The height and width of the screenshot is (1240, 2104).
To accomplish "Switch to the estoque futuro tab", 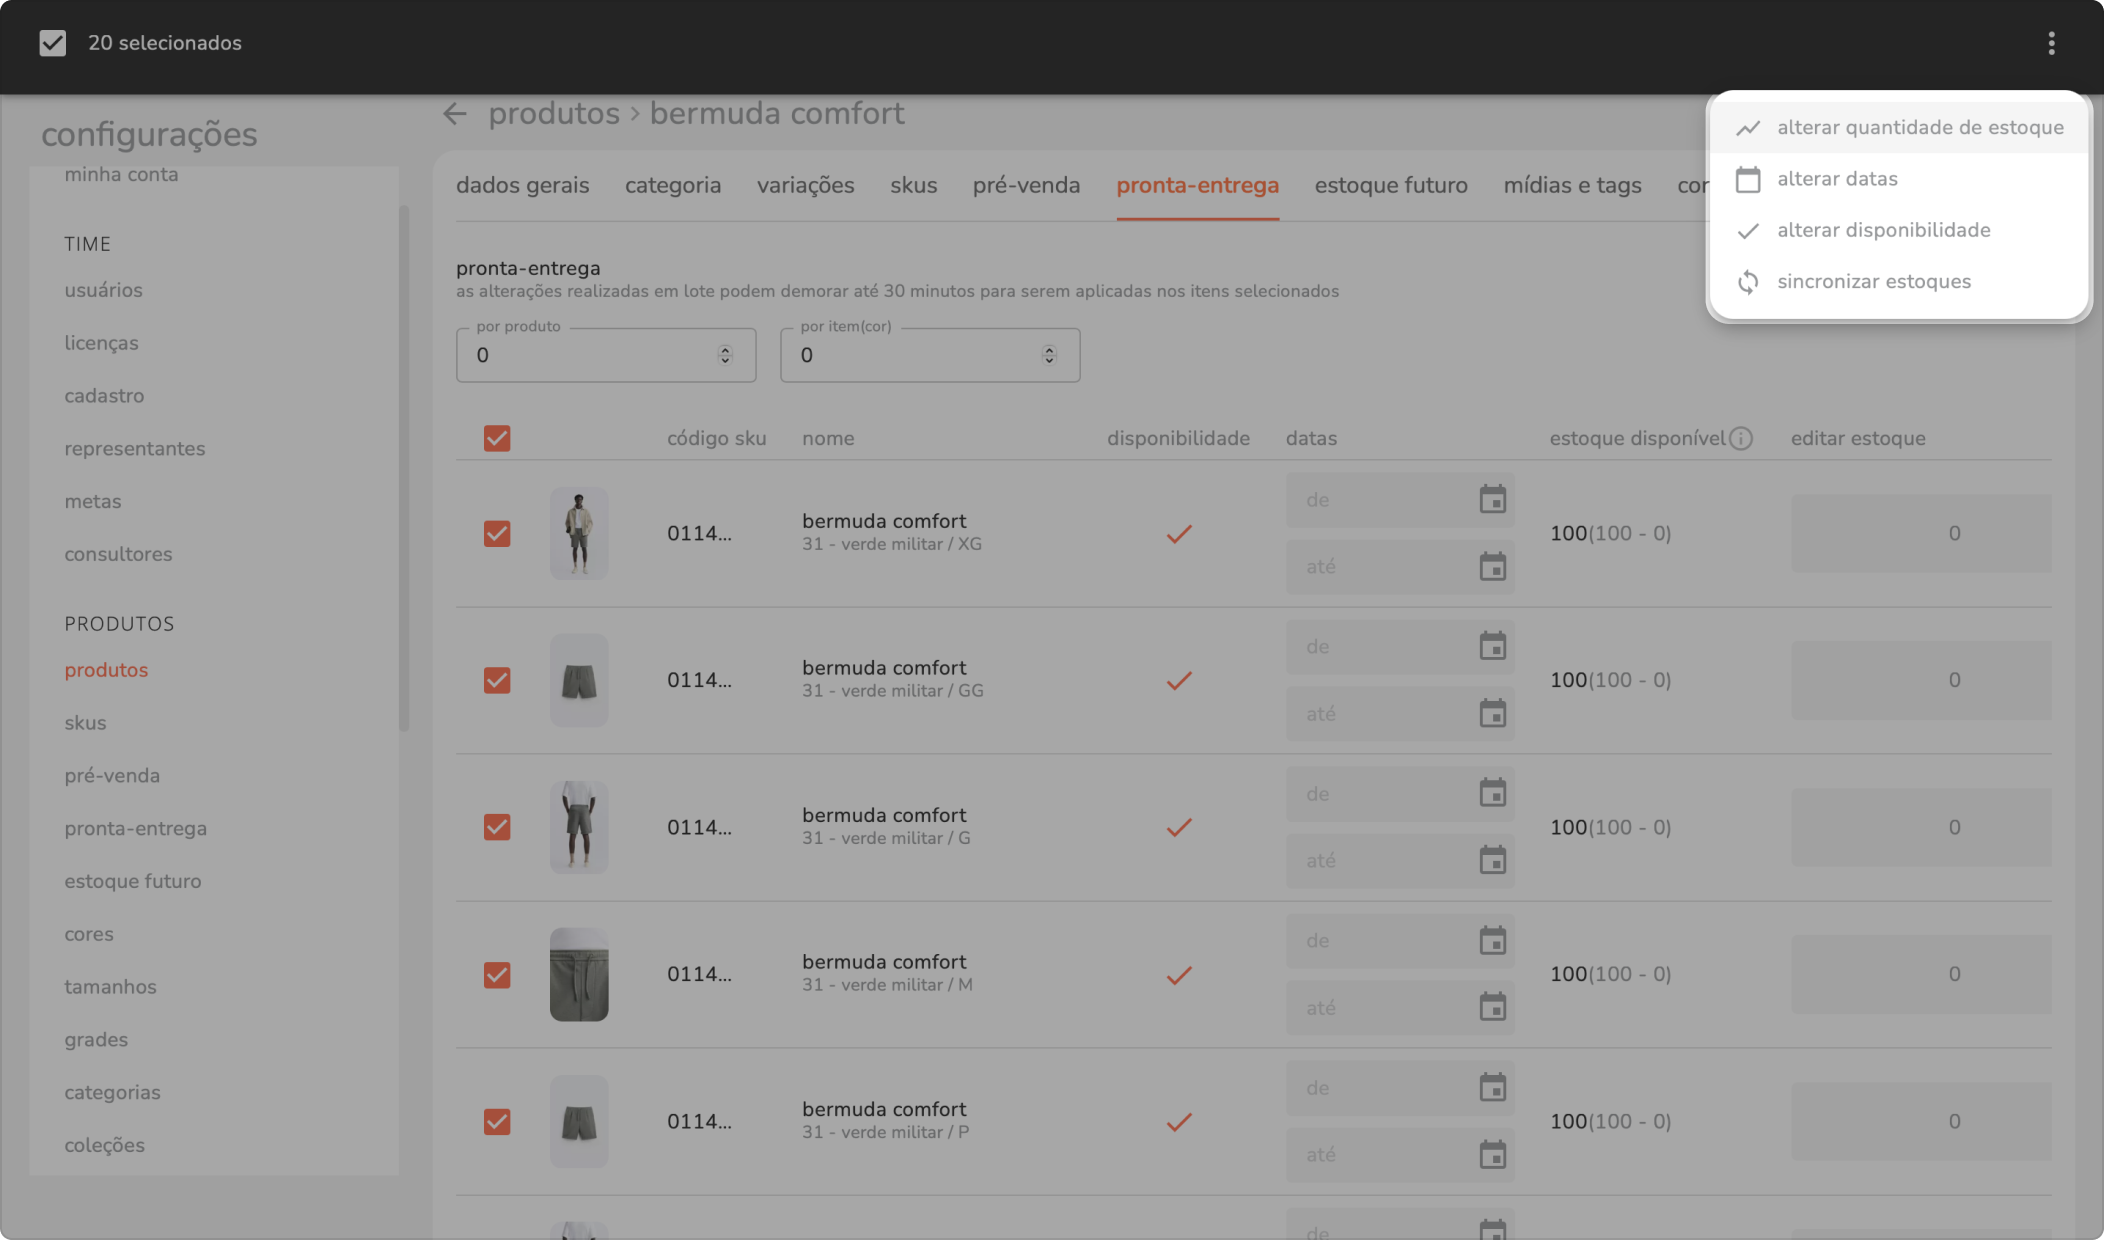I will point(1390,186).
